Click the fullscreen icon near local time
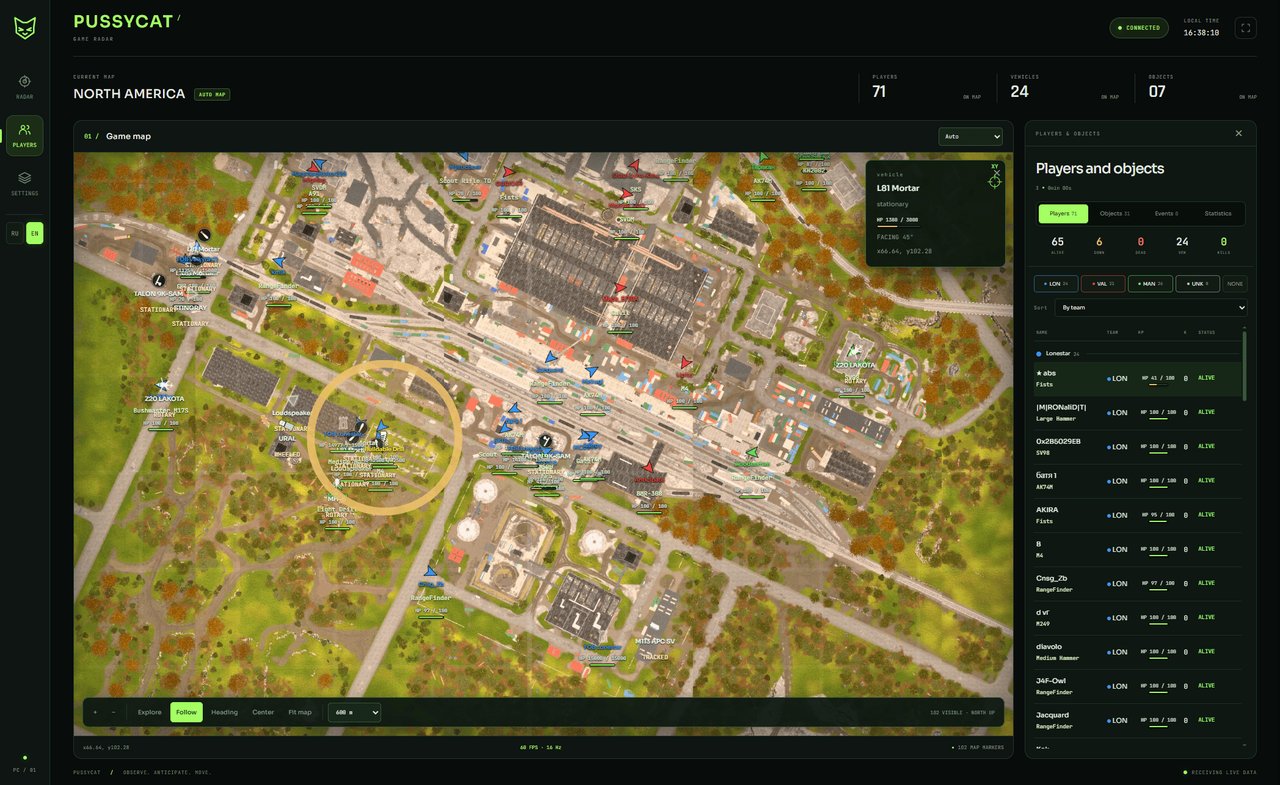 [x=1245, y=28]
